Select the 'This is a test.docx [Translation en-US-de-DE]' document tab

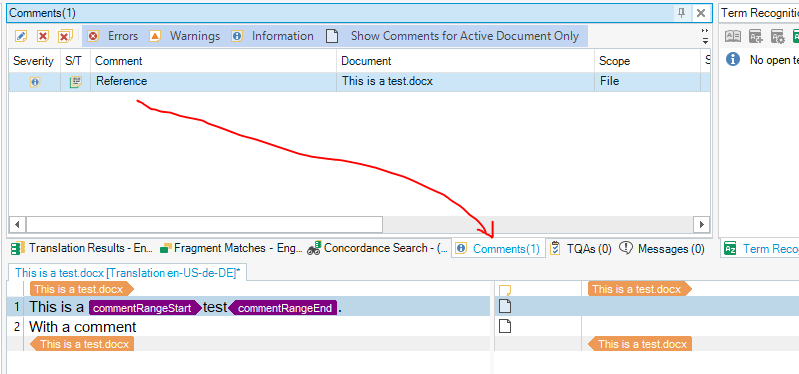(x=128, y=273)
